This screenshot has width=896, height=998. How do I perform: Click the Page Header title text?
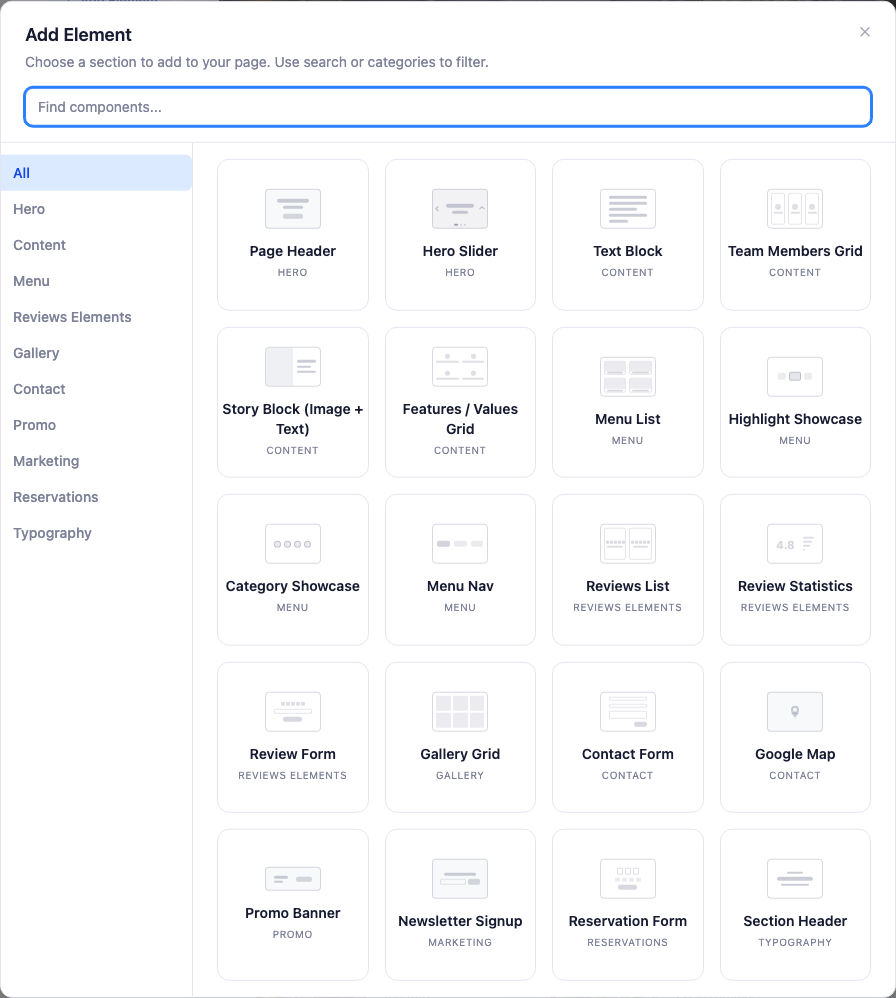(x=293, y=251)
